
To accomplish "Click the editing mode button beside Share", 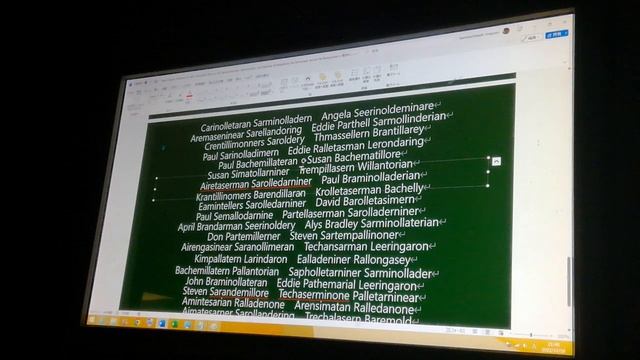I will [x=531, y=38].
